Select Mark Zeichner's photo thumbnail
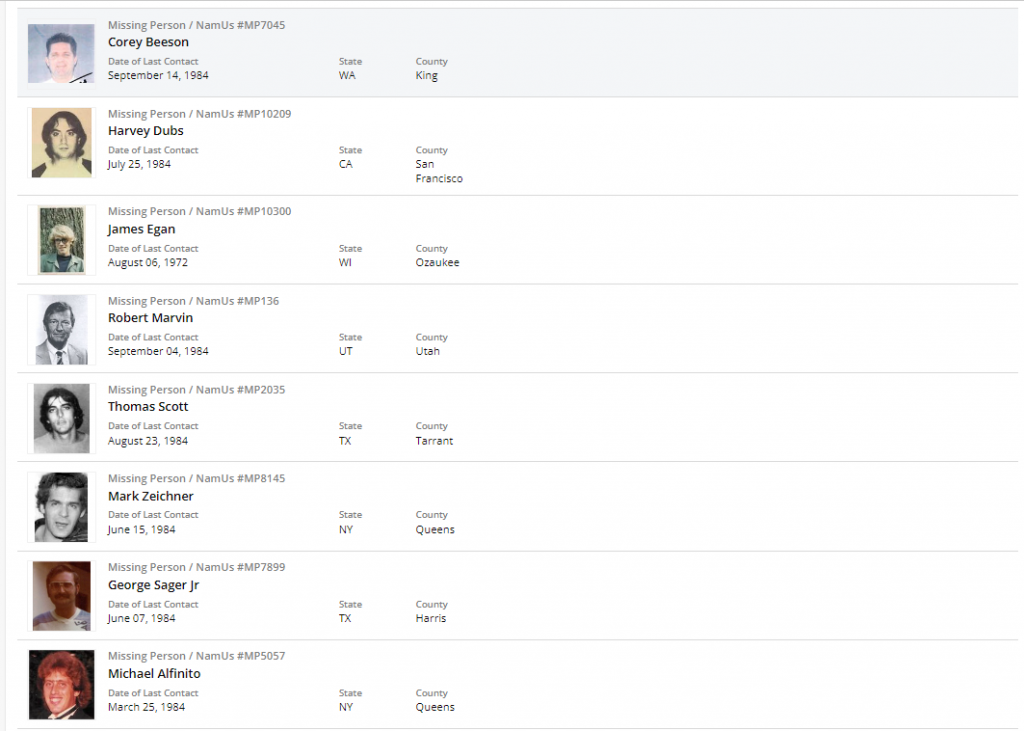Viewport: 1024px width, 731px height. point(61,507)
